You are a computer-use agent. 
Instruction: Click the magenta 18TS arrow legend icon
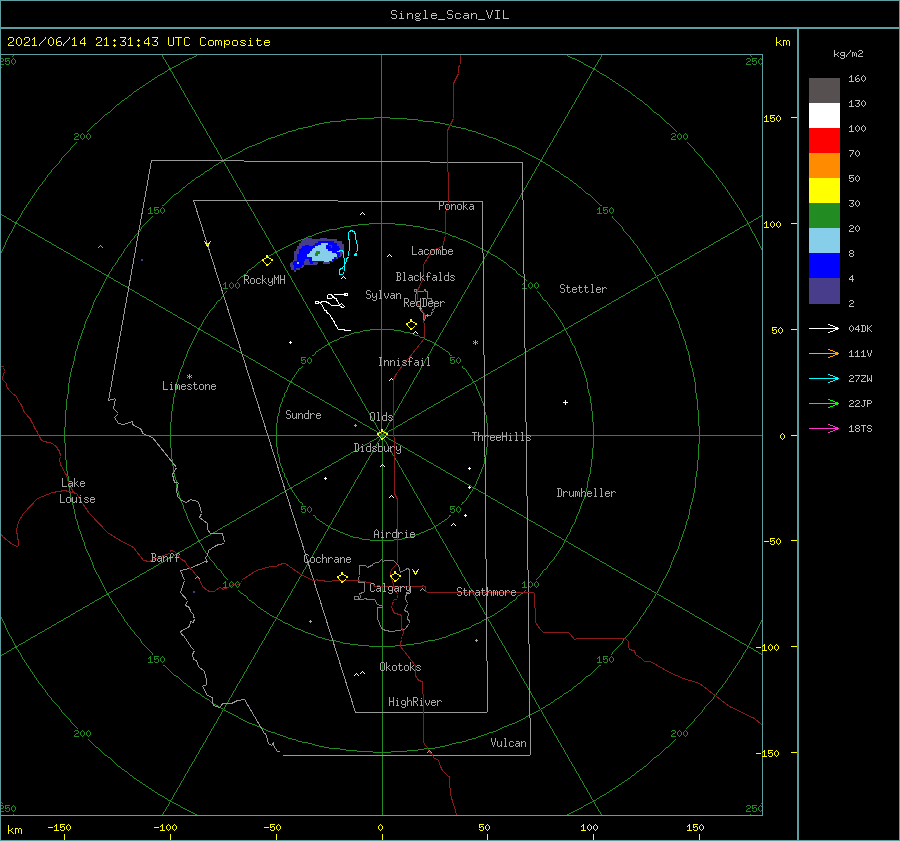(x=824, y=428)
